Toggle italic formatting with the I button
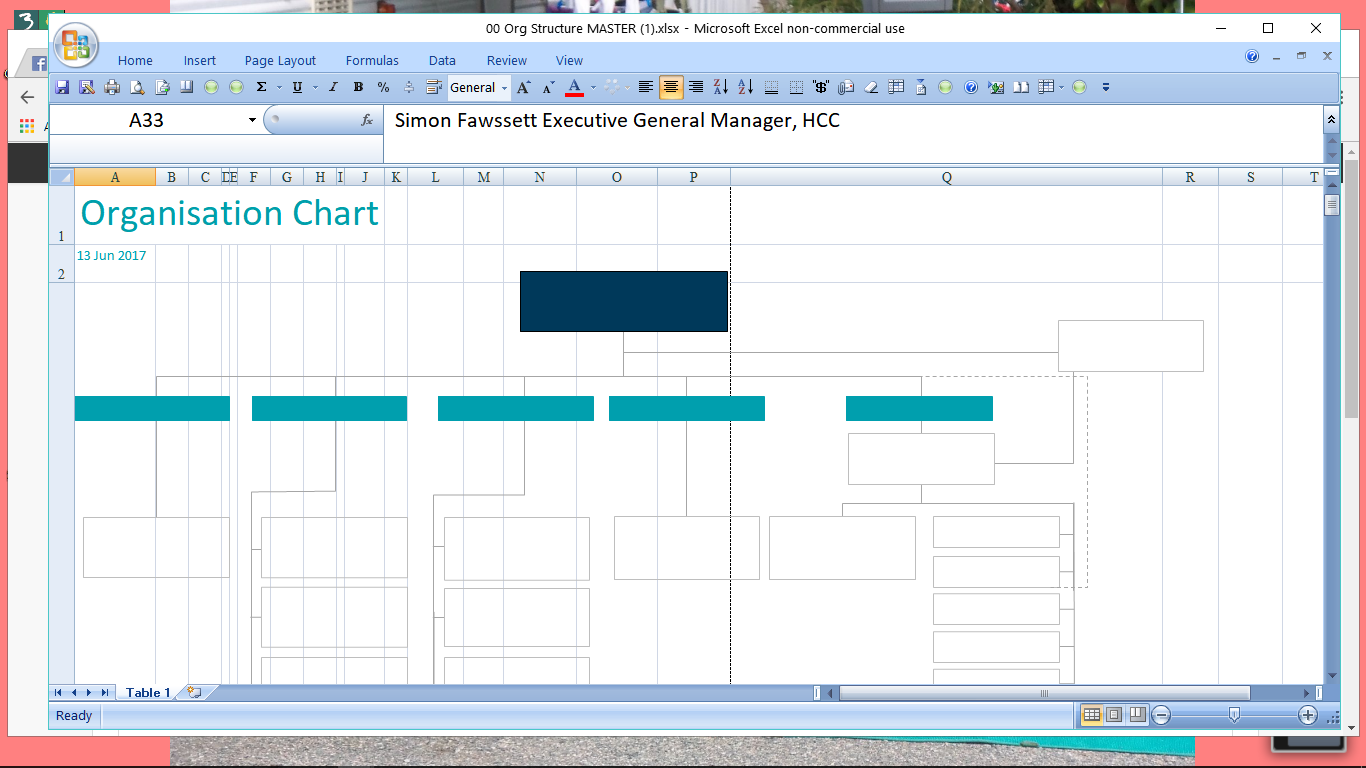The height and width of the screenshot is (768, 1366). click(x=333, y=88)
